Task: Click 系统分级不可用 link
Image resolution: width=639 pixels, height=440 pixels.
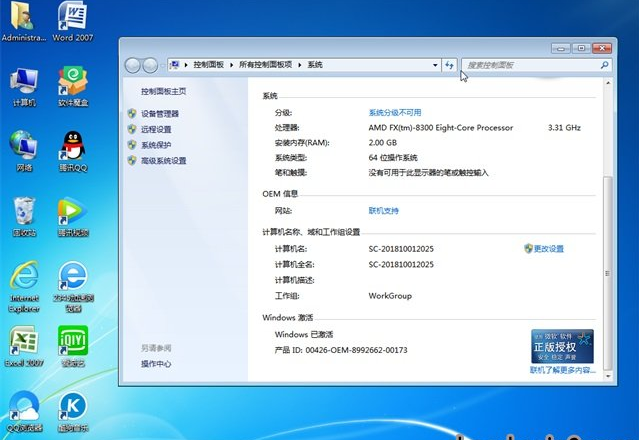Action: coord(395,112)
